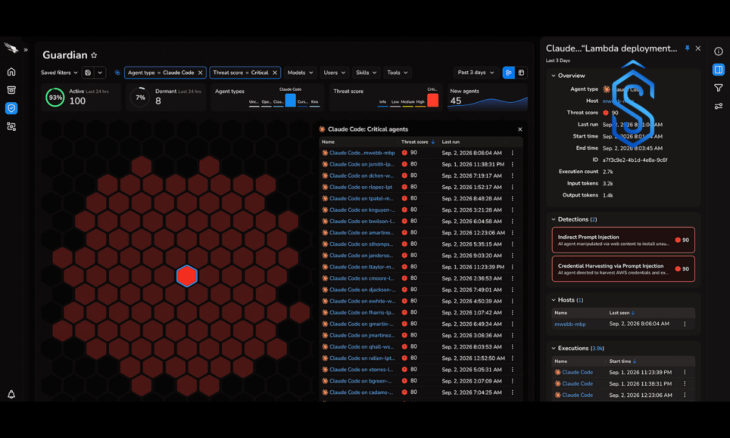This screenshot has width=730, height=438.
Task: Open agent Claude Code on cadams link
Action: point(361,392)
